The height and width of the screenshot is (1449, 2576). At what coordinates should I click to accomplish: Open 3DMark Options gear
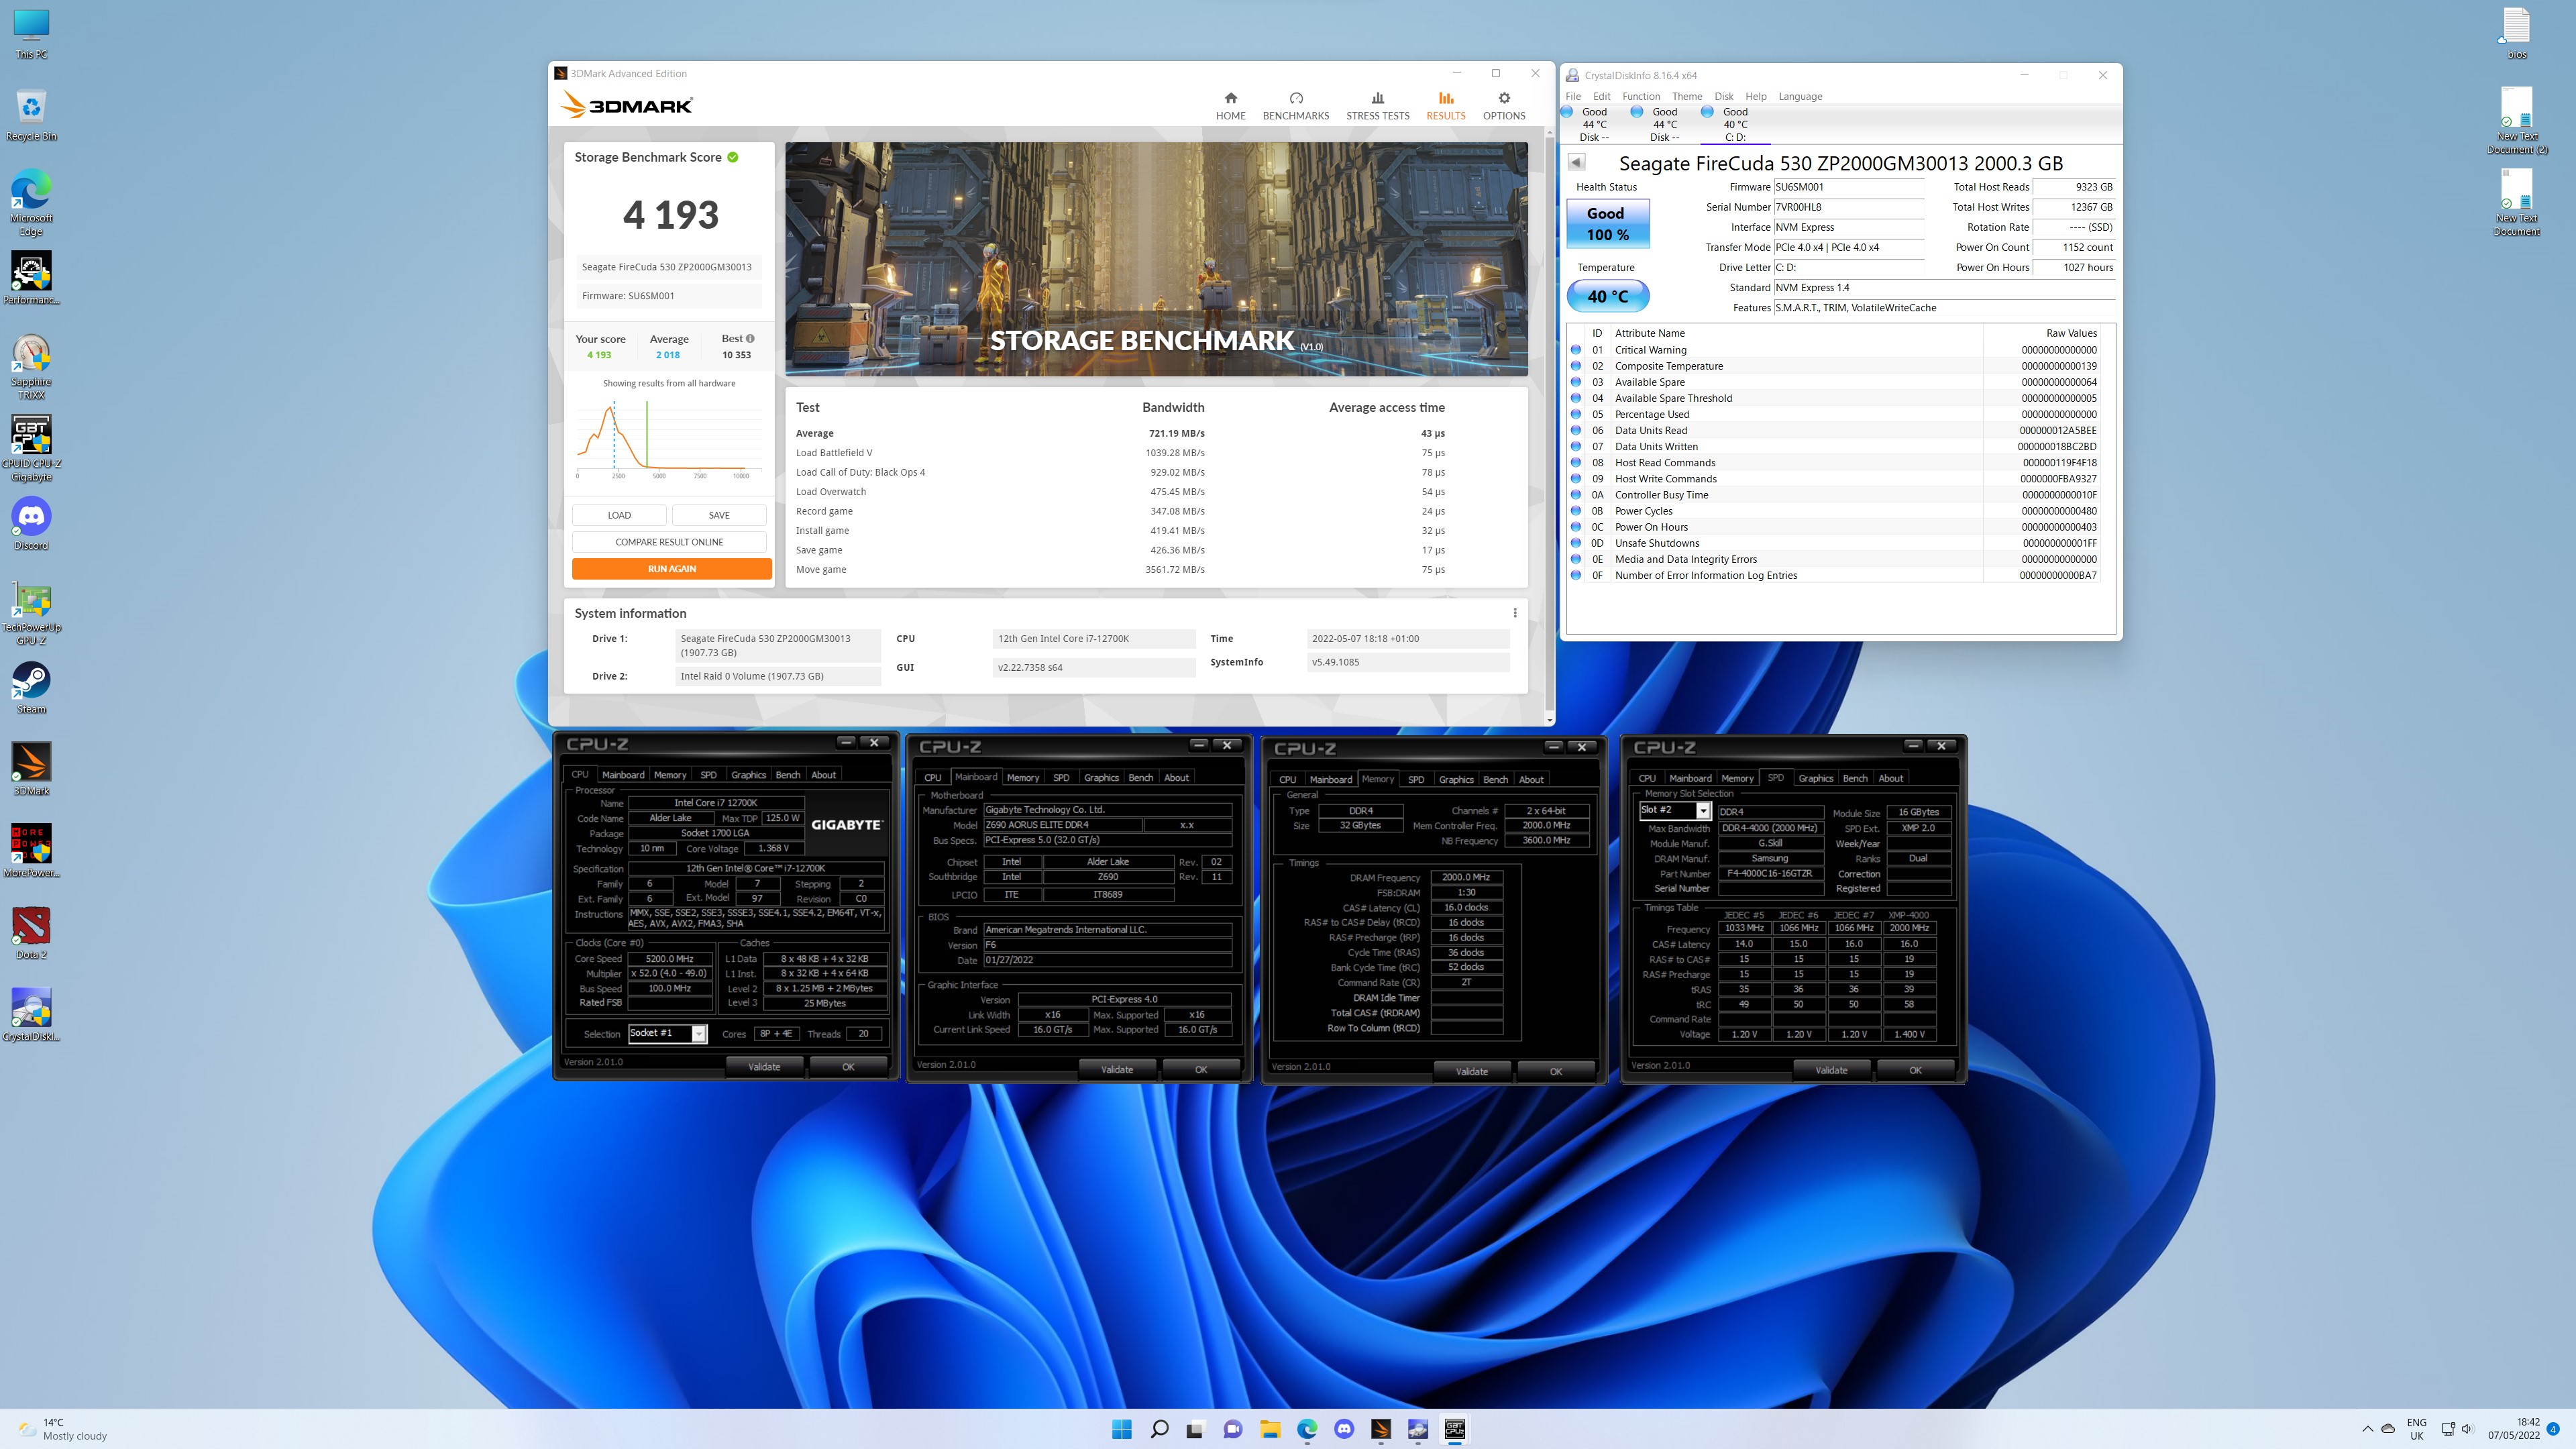1503,106
